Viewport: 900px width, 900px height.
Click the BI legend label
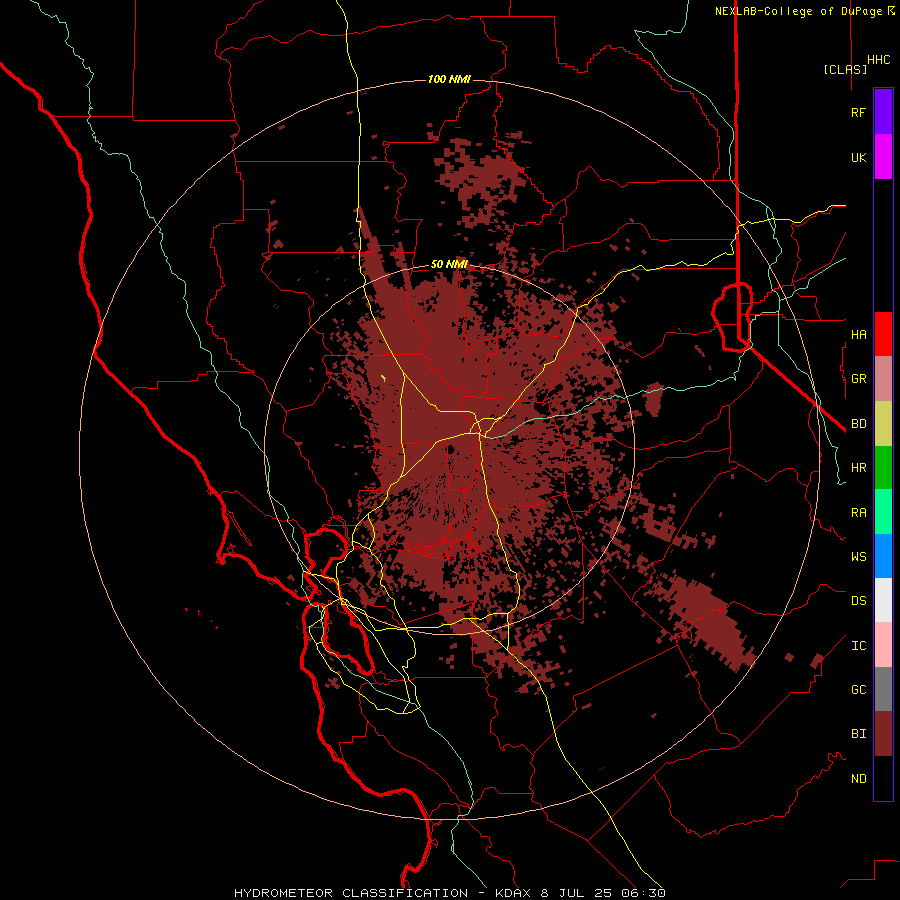(x=858, y=734)
